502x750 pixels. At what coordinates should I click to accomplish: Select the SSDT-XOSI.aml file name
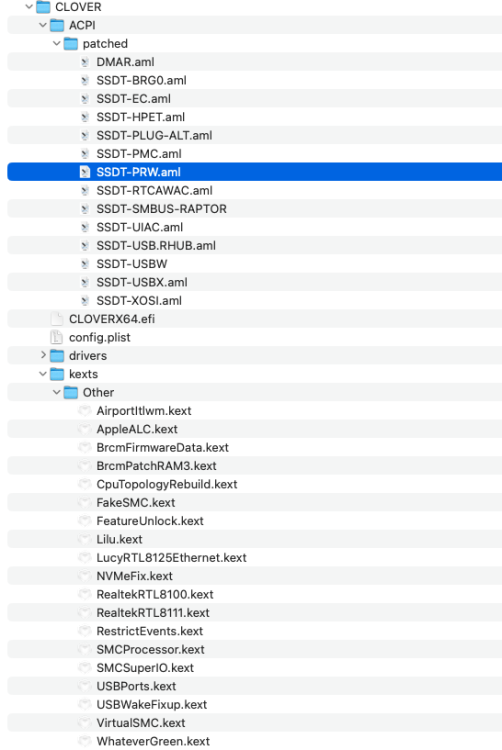139,300
